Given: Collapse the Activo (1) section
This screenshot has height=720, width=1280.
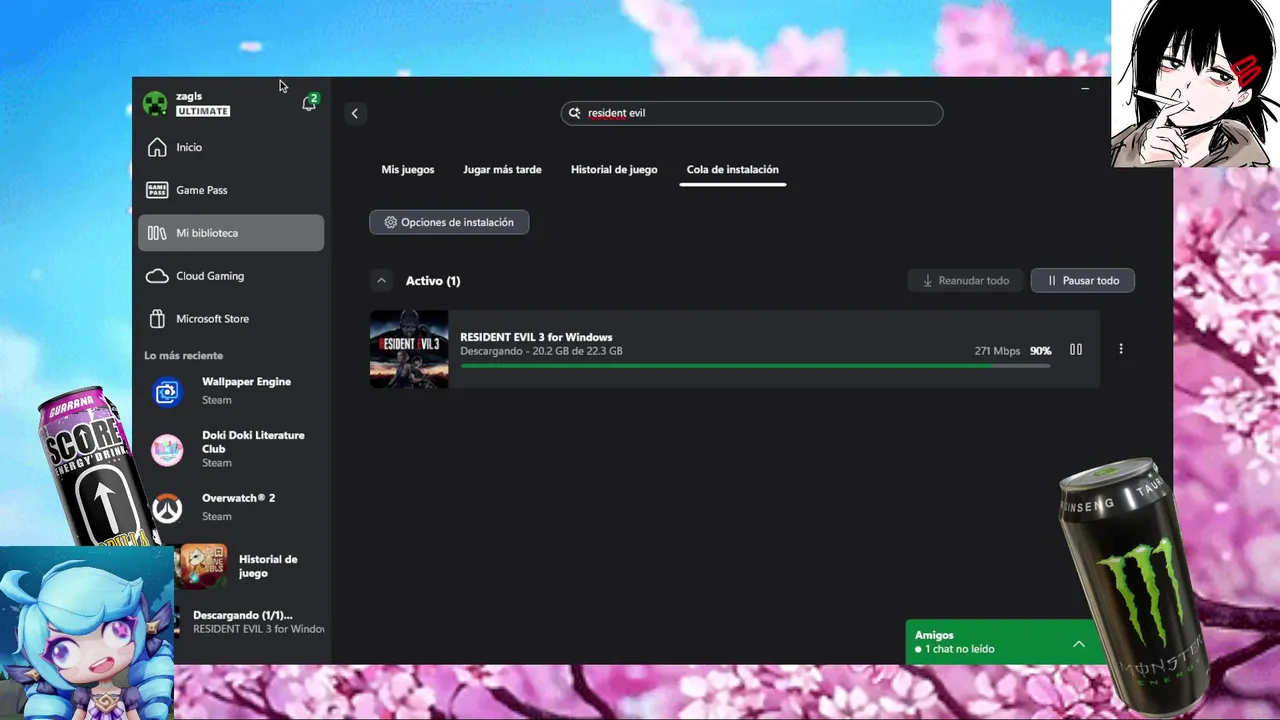Looking at the screenshot, I should pyautogui.click(x=381, y=281).
